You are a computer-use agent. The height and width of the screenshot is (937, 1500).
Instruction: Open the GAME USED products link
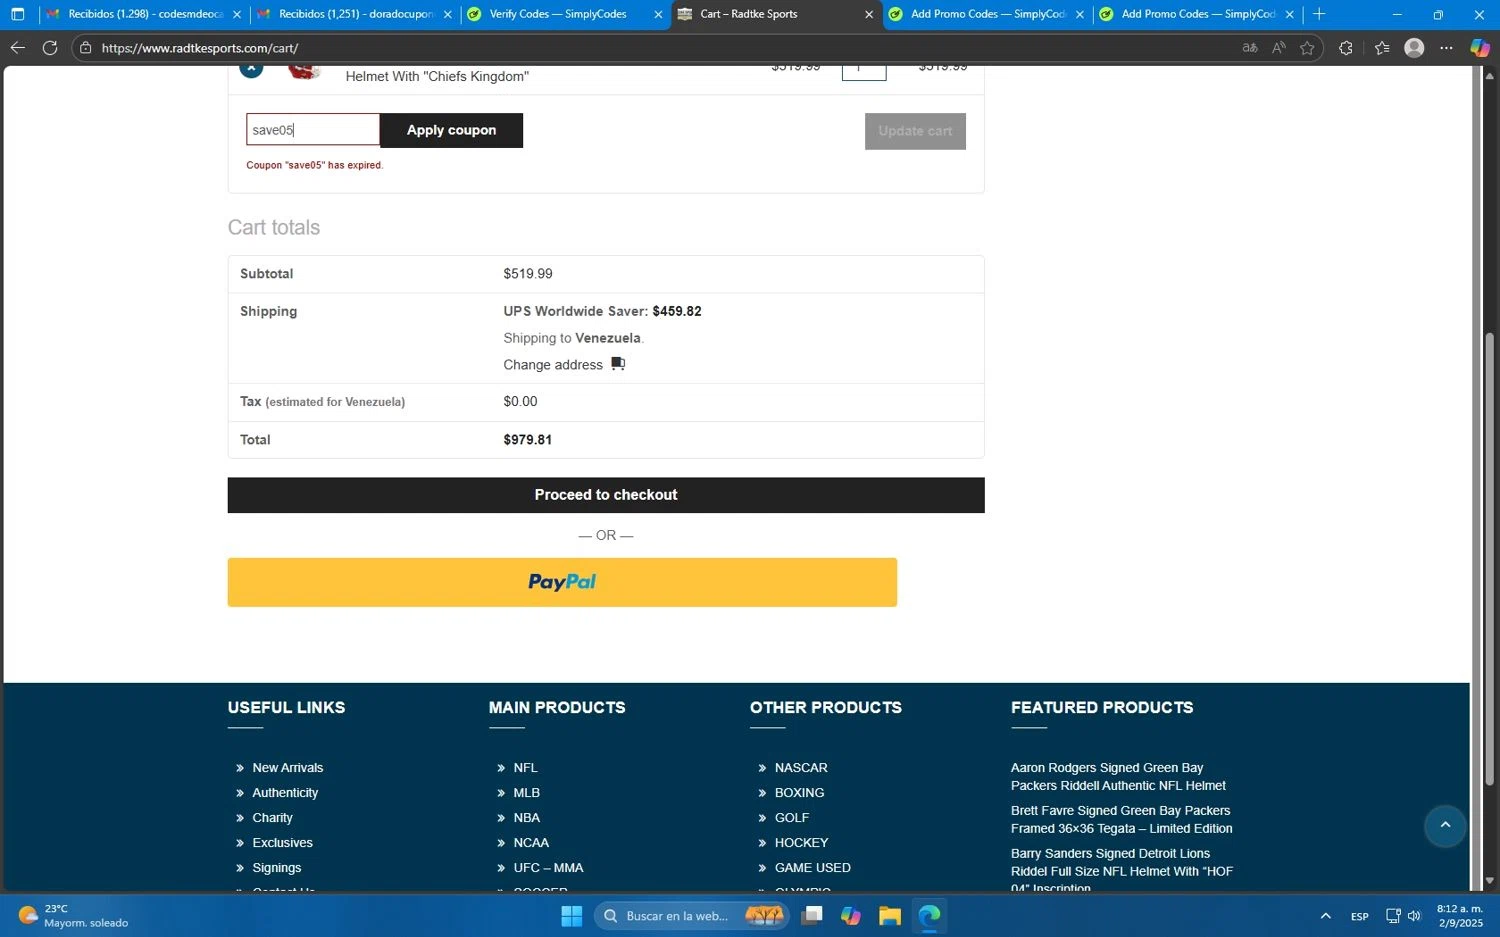(812, 868)
